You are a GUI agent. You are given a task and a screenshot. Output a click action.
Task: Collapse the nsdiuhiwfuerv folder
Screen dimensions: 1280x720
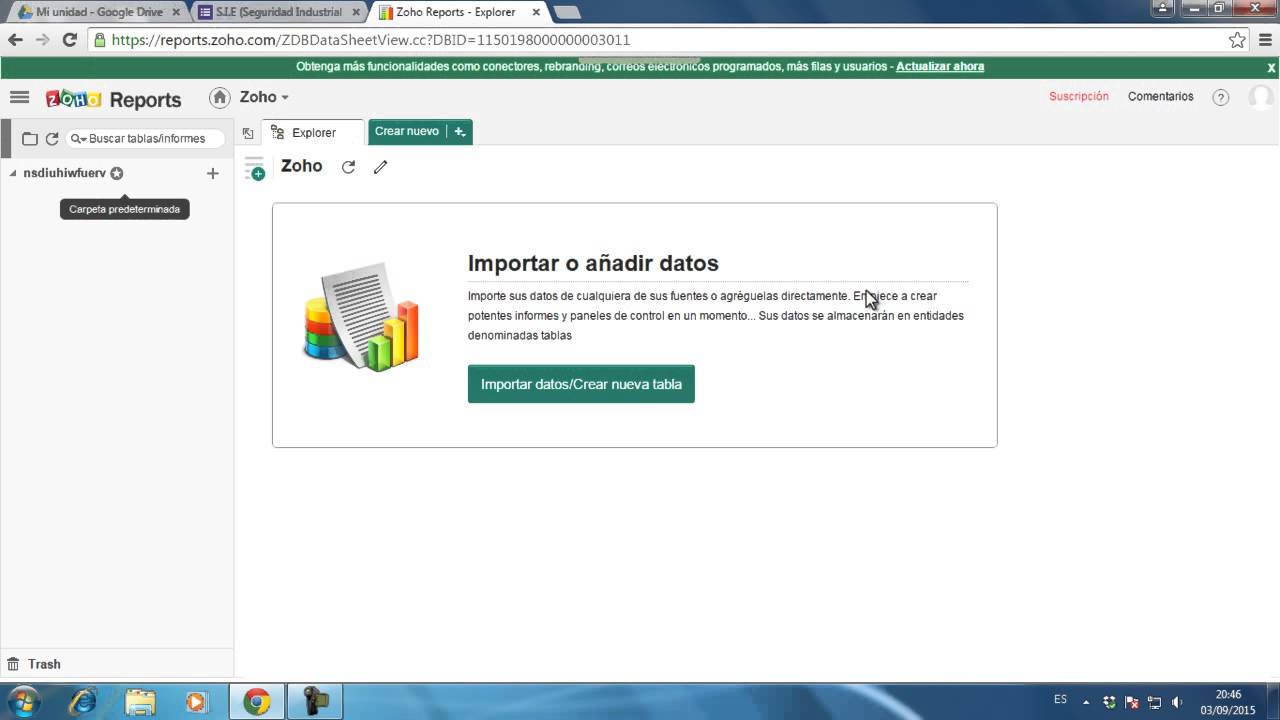(13, 173)
